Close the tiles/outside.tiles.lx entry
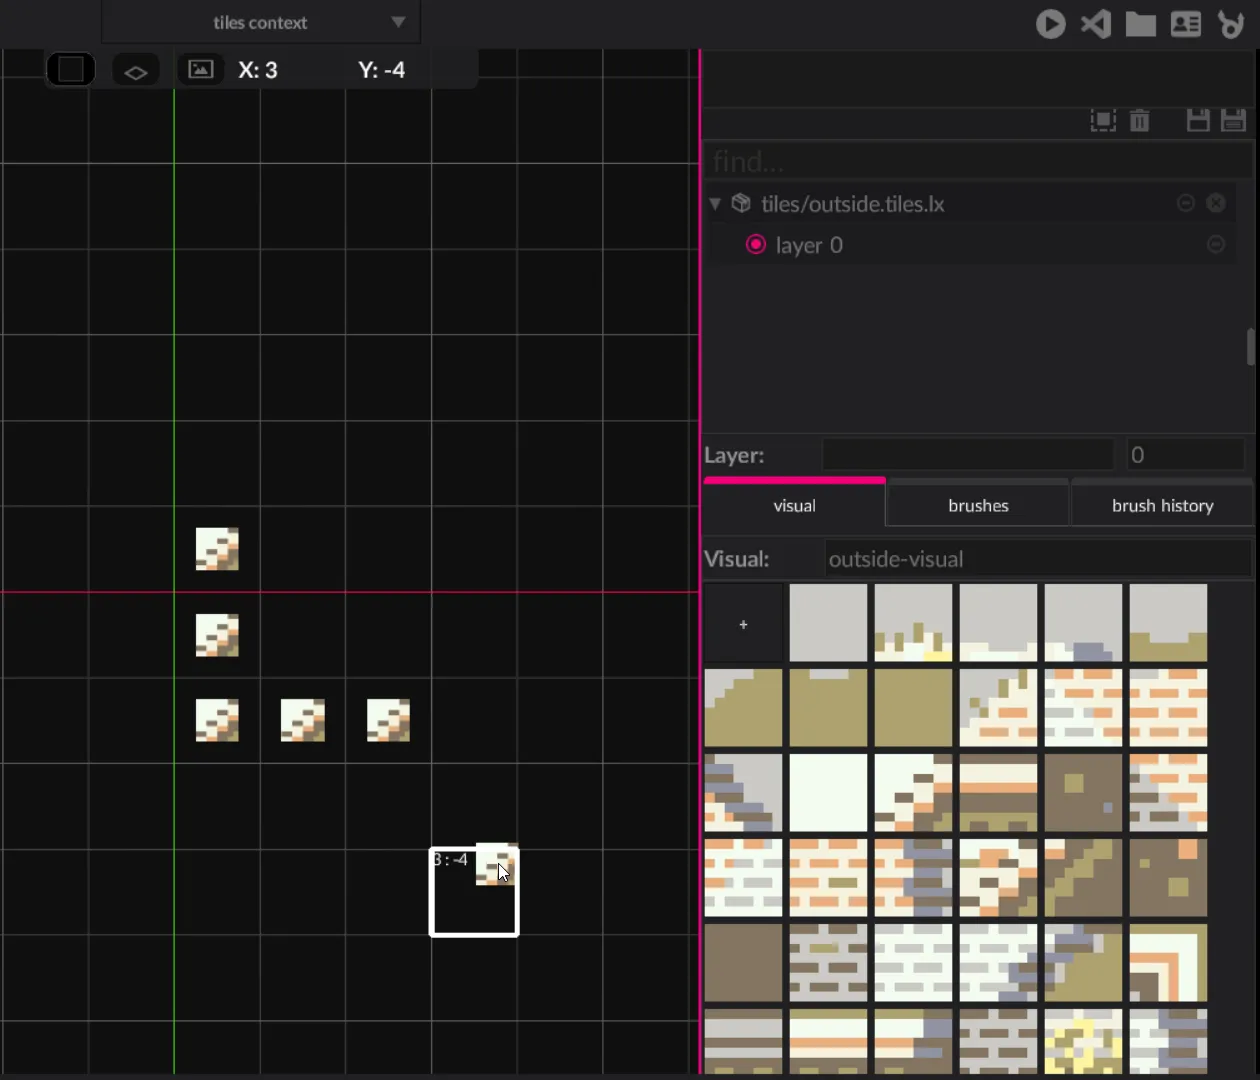 point(1216,203)
